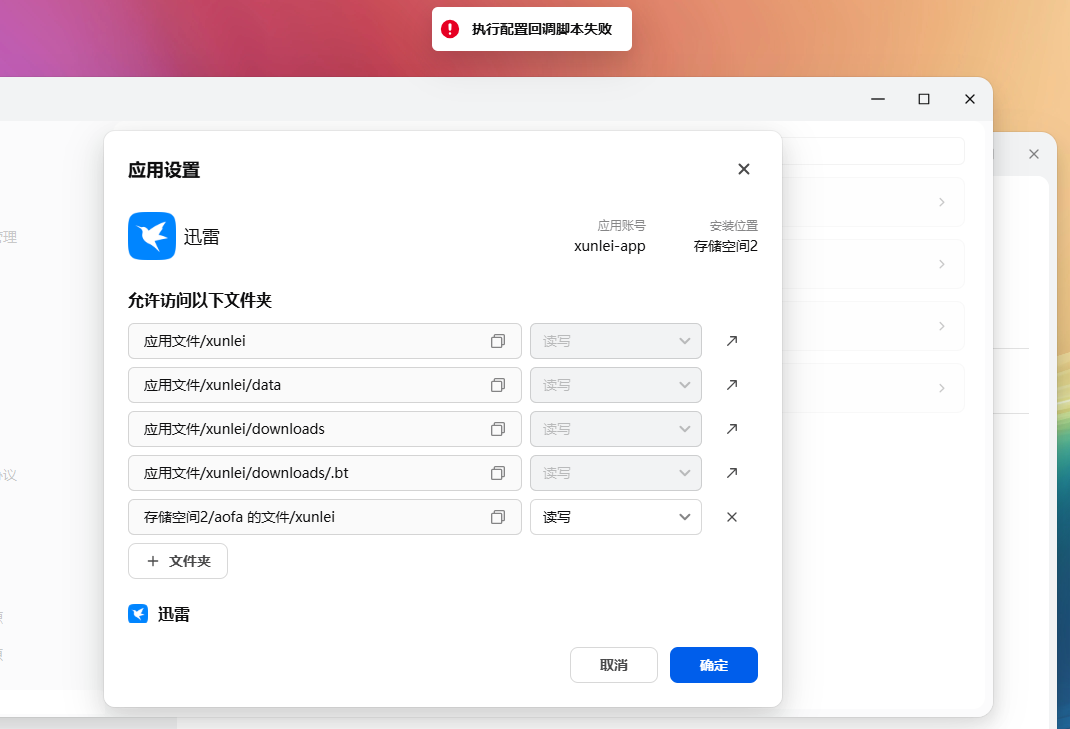1070x729 pixels.
Task: Copy path of 应用文件/xunlei/downloads folder
Action: click(x=498, y=429)
